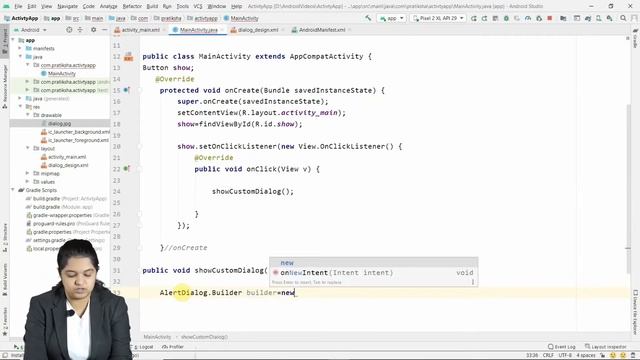Screen dimensions: 640x360
Task: Open the VCS menu
Action: (198, 6)
